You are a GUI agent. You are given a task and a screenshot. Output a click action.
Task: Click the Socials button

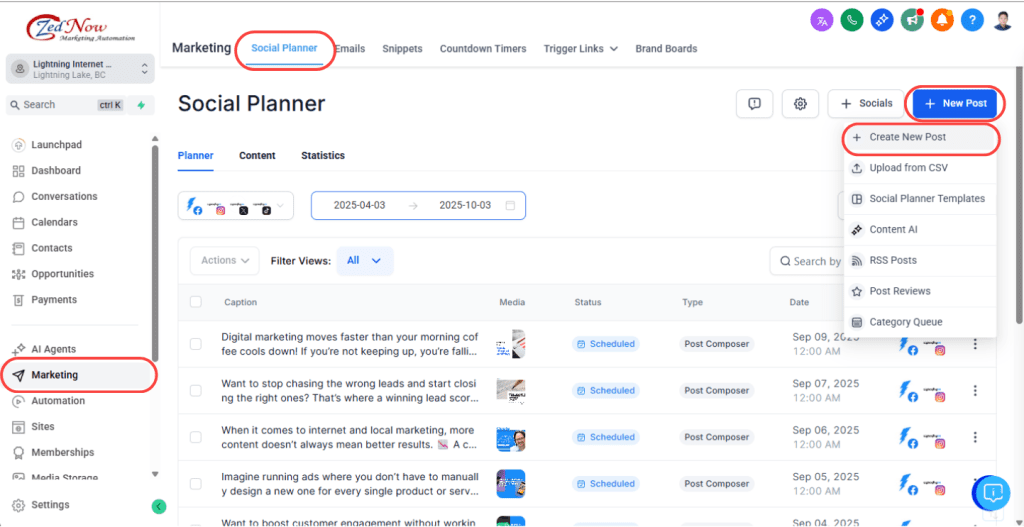pos(866,103)
